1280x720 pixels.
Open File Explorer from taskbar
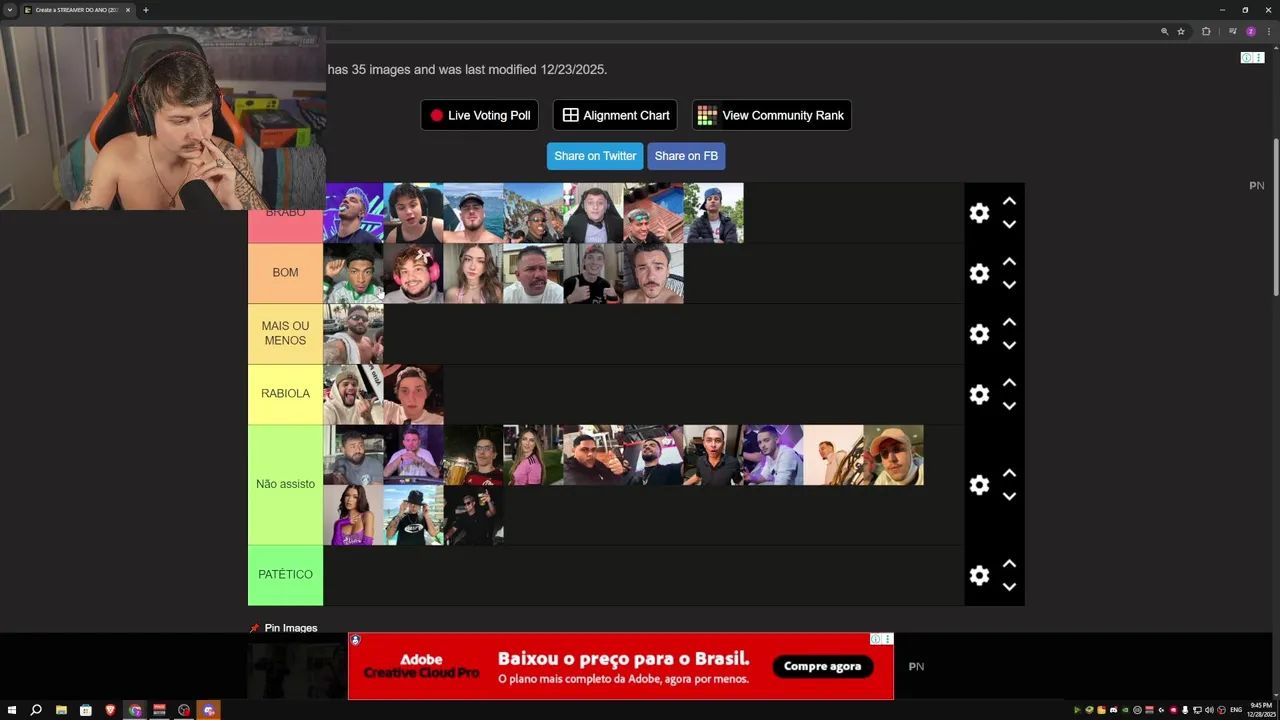click(x=61, y=710)
